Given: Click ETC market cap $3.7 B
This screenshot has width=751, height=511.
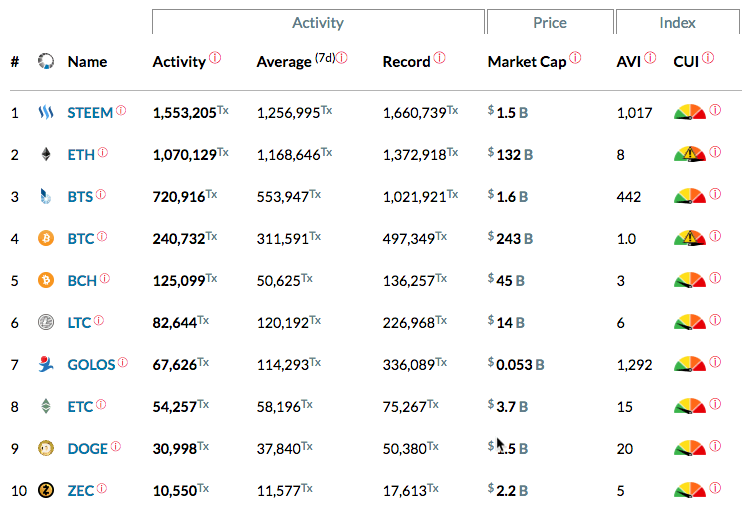Looking at the screenshot, I should click(x=508, y=407).
